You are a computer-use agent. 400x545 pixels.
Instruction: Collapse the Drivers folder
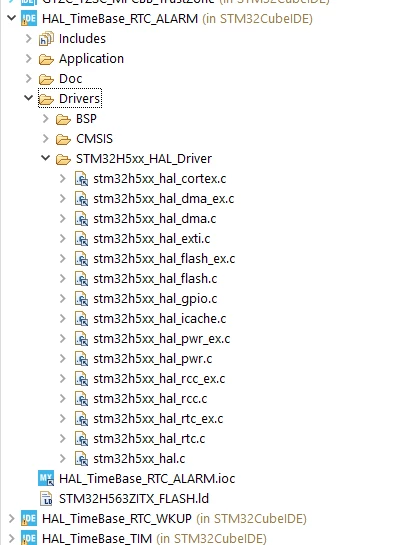click(29, 98)
